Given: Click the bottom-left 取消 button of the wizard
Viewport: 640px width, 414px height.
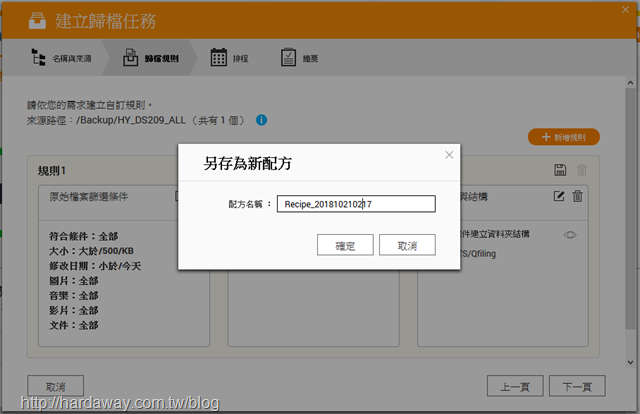Looking at the screenshot, I should point(56,386).
